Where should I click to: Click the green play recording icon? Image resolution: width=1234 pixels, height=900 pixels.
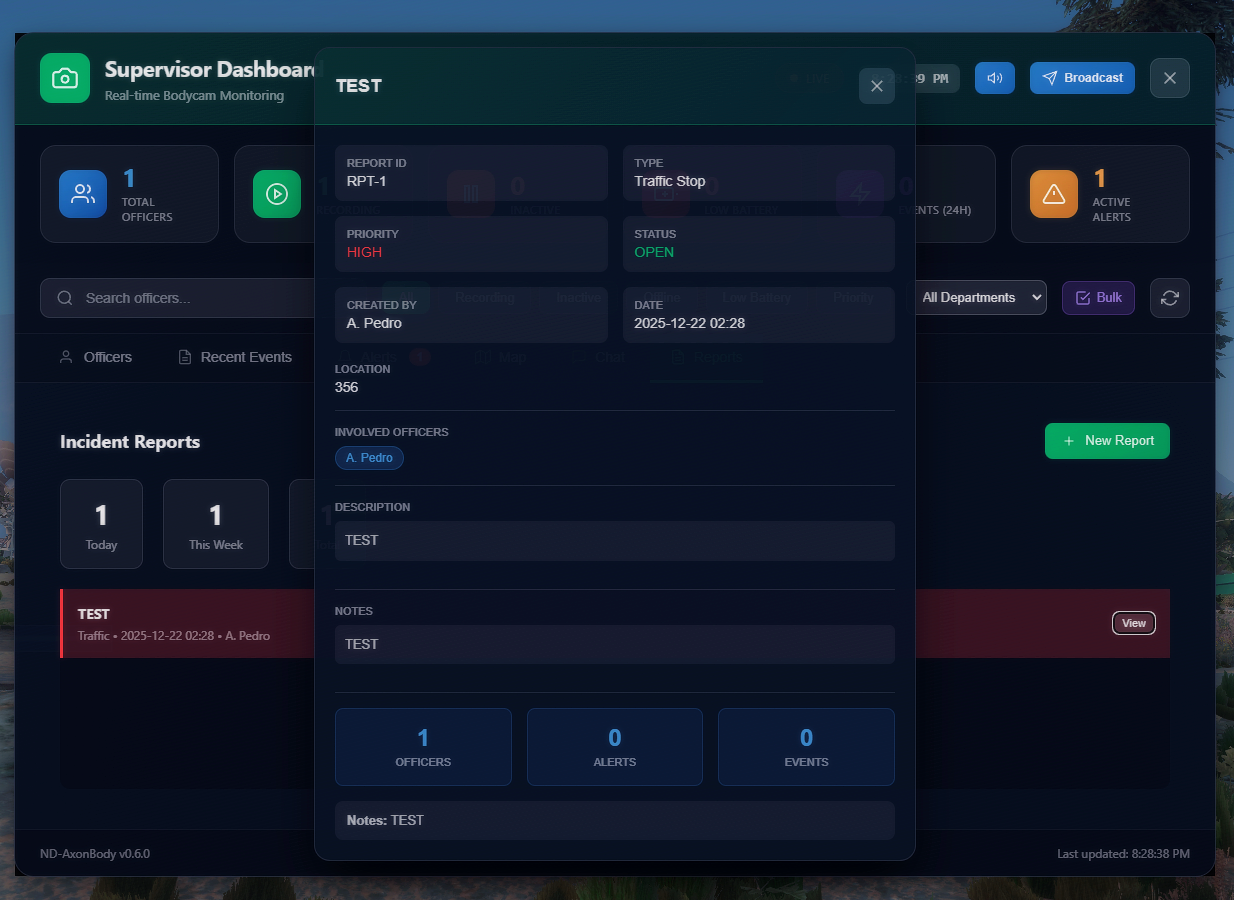click(x=277, y=194)
